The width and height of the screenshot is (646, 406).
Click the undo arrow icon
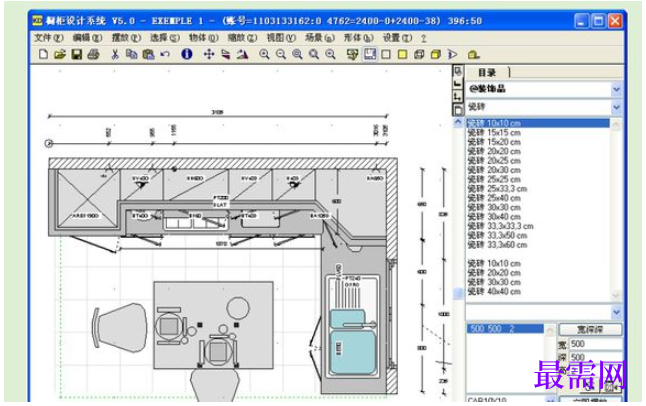pyautogui.click(x=165, y=54)
